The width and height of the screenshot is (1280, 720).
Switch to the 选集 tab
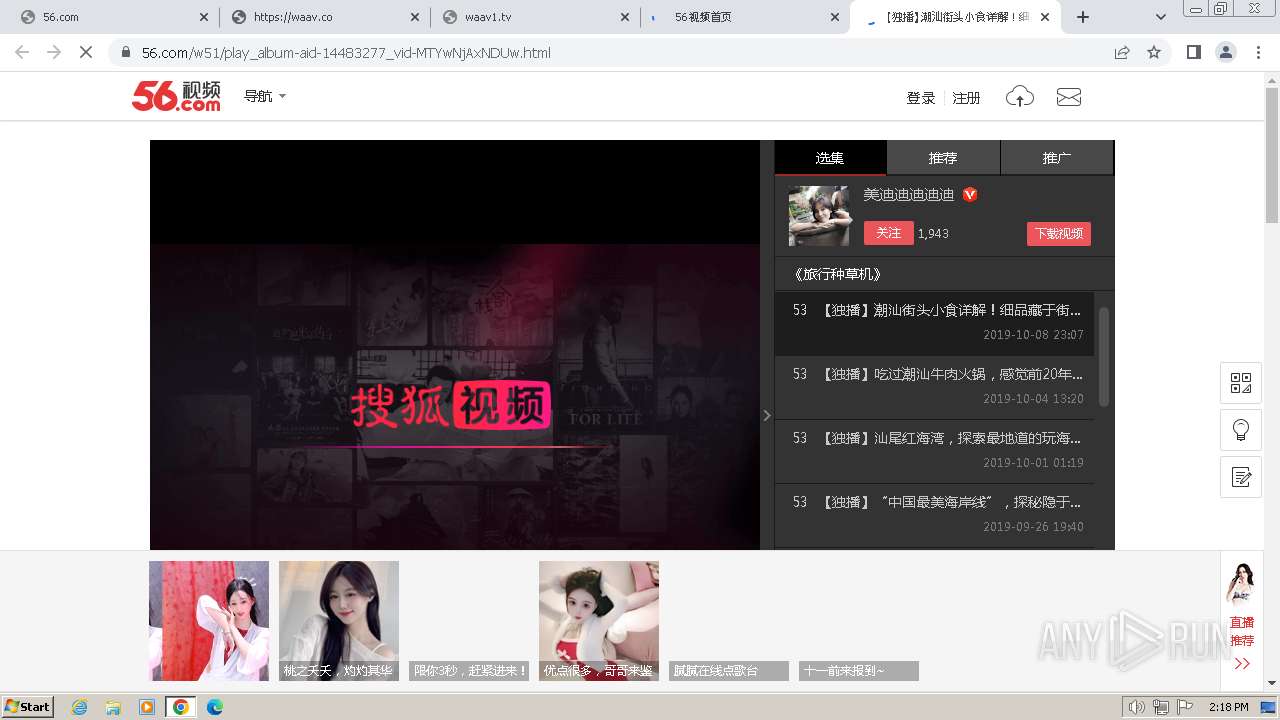(830, 158)
